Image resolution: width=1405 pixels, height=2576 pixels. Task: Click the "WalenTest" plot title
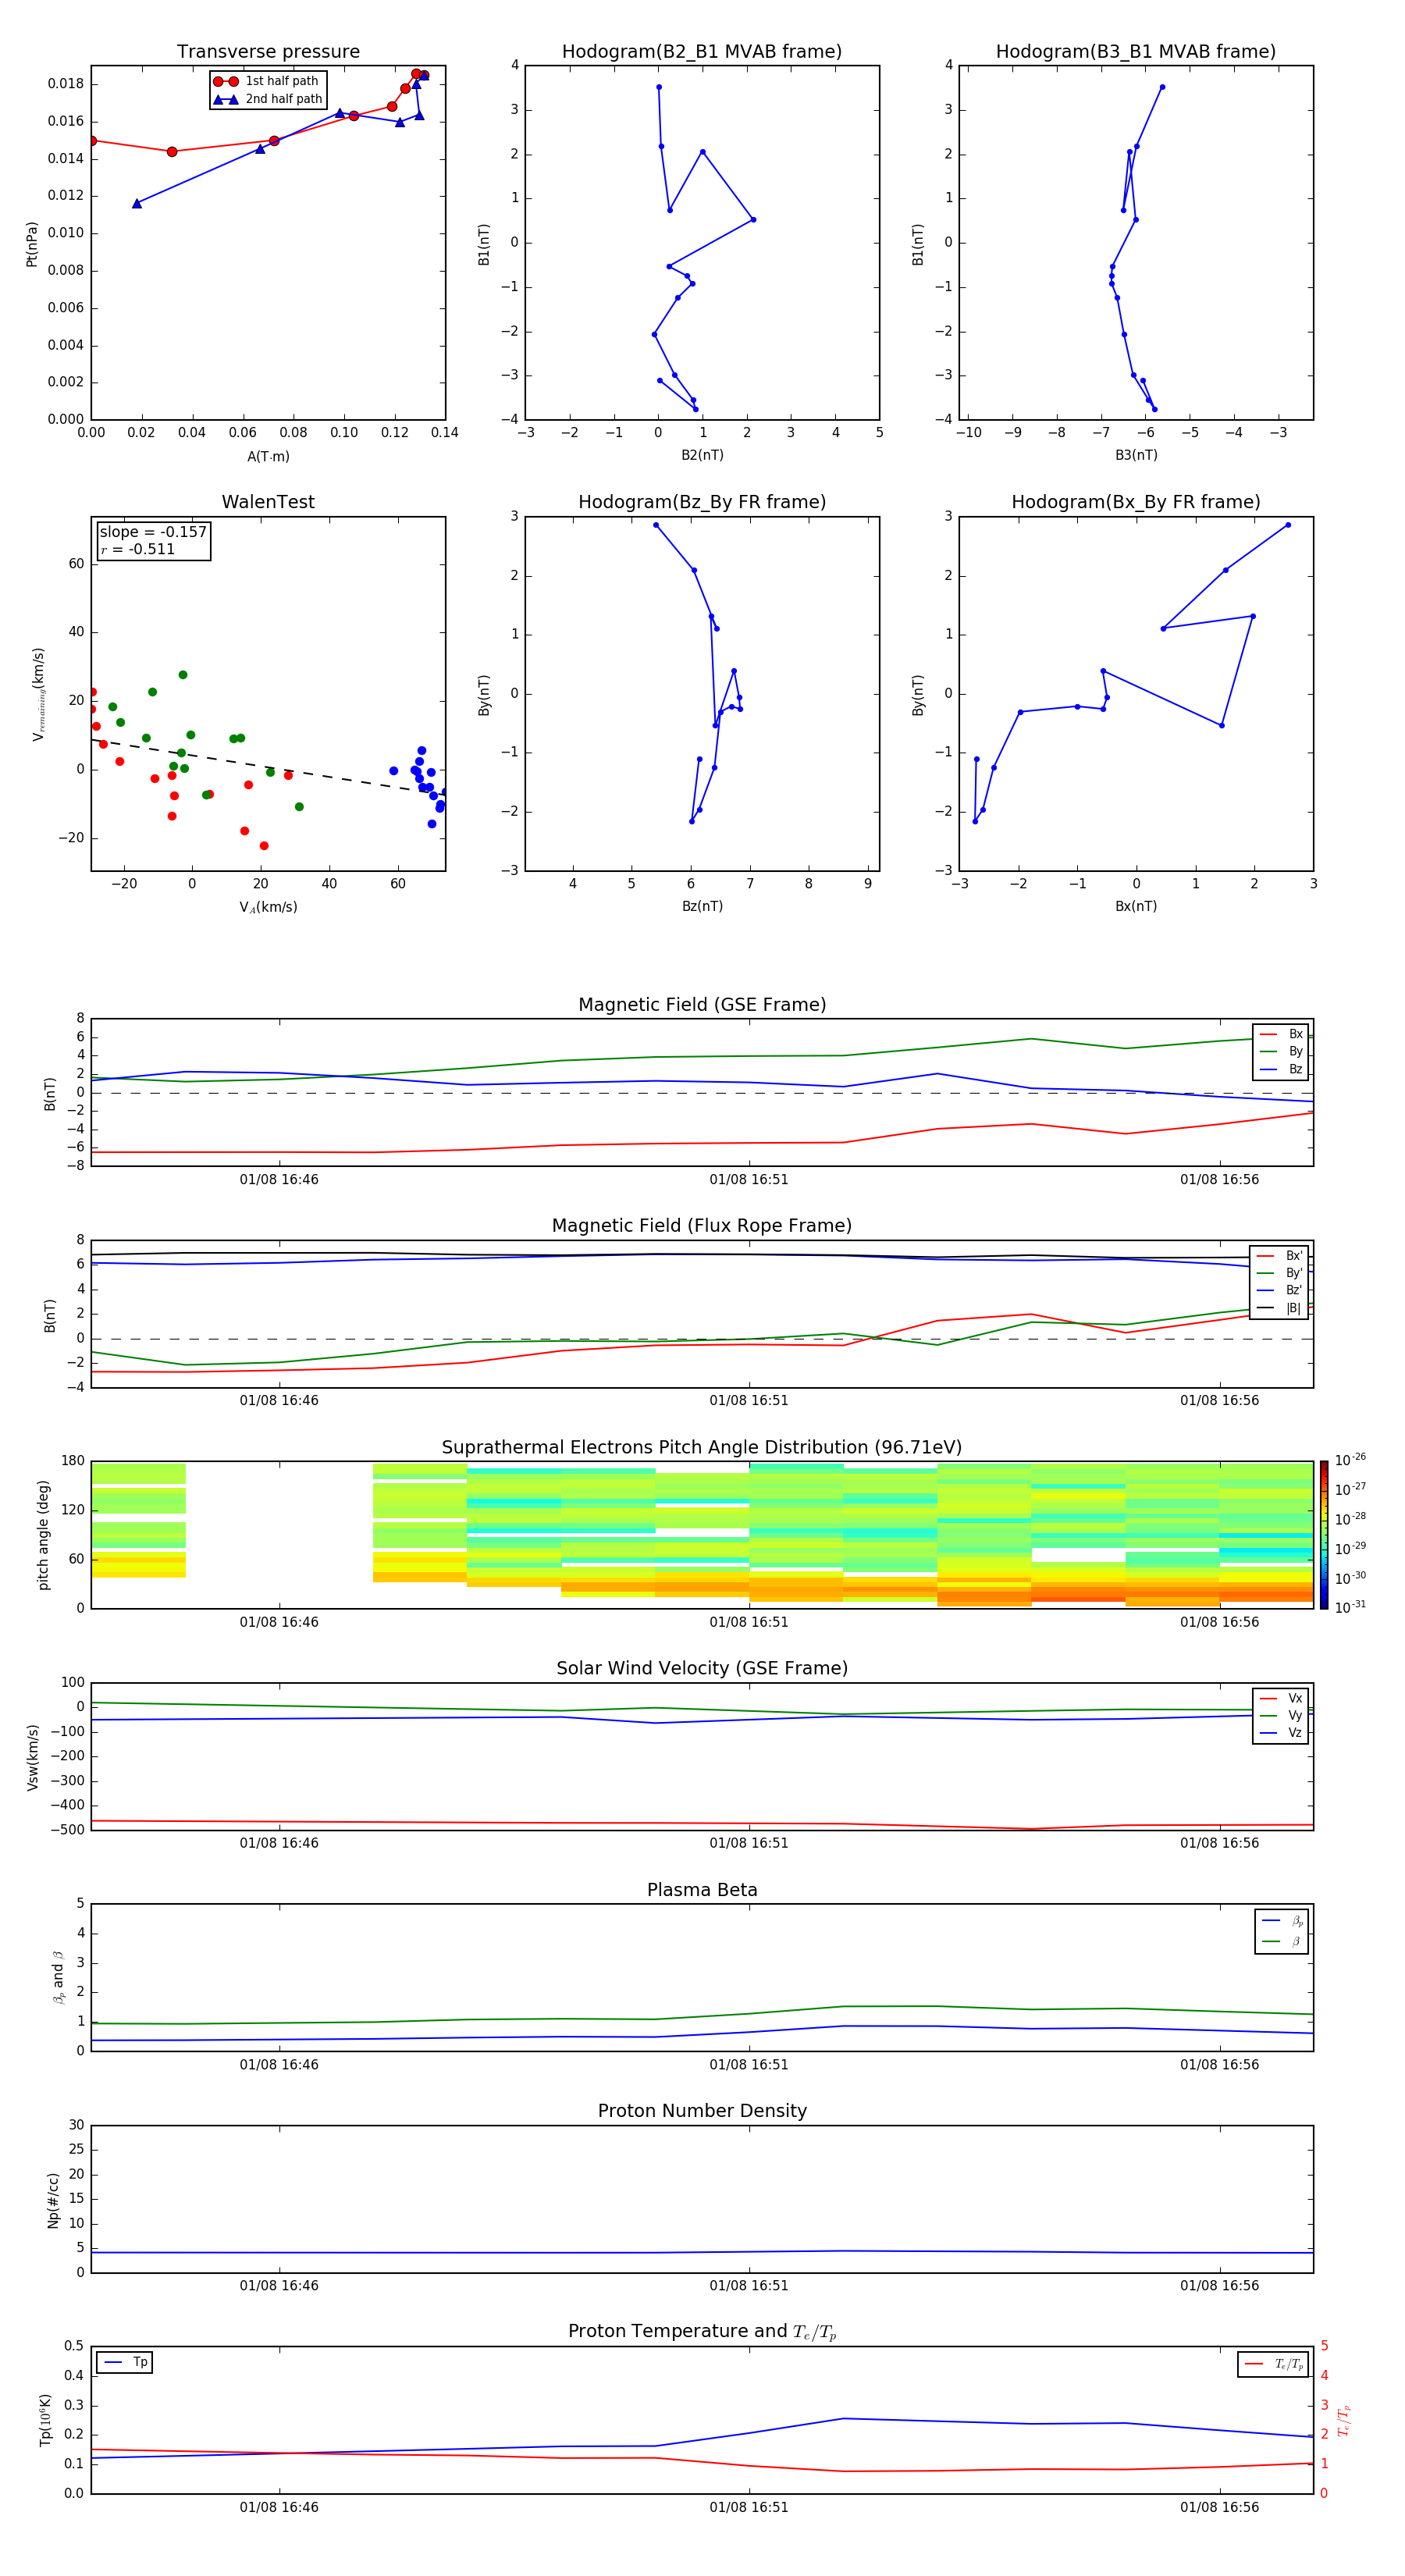tap(268, 502)
